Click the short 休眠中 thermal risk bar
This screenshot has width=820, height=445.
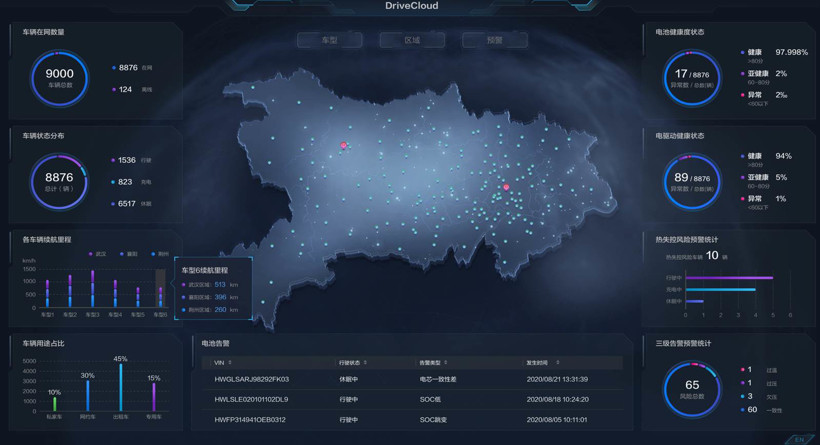(694, 301)
